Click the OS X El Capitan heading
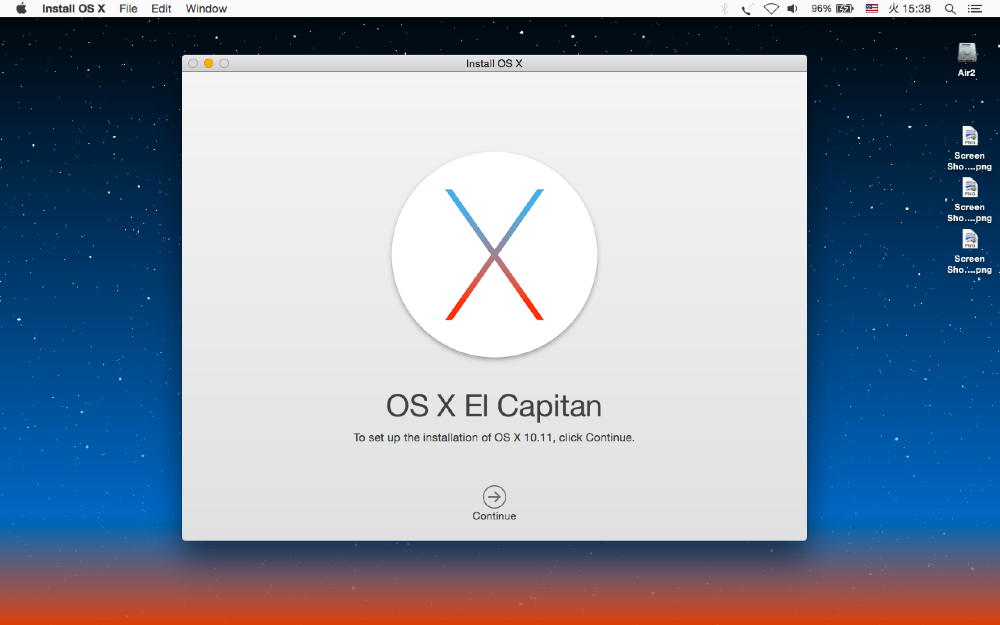This screenshot has height=625, width=1000. pyautogui.click(x=494, y=406)
